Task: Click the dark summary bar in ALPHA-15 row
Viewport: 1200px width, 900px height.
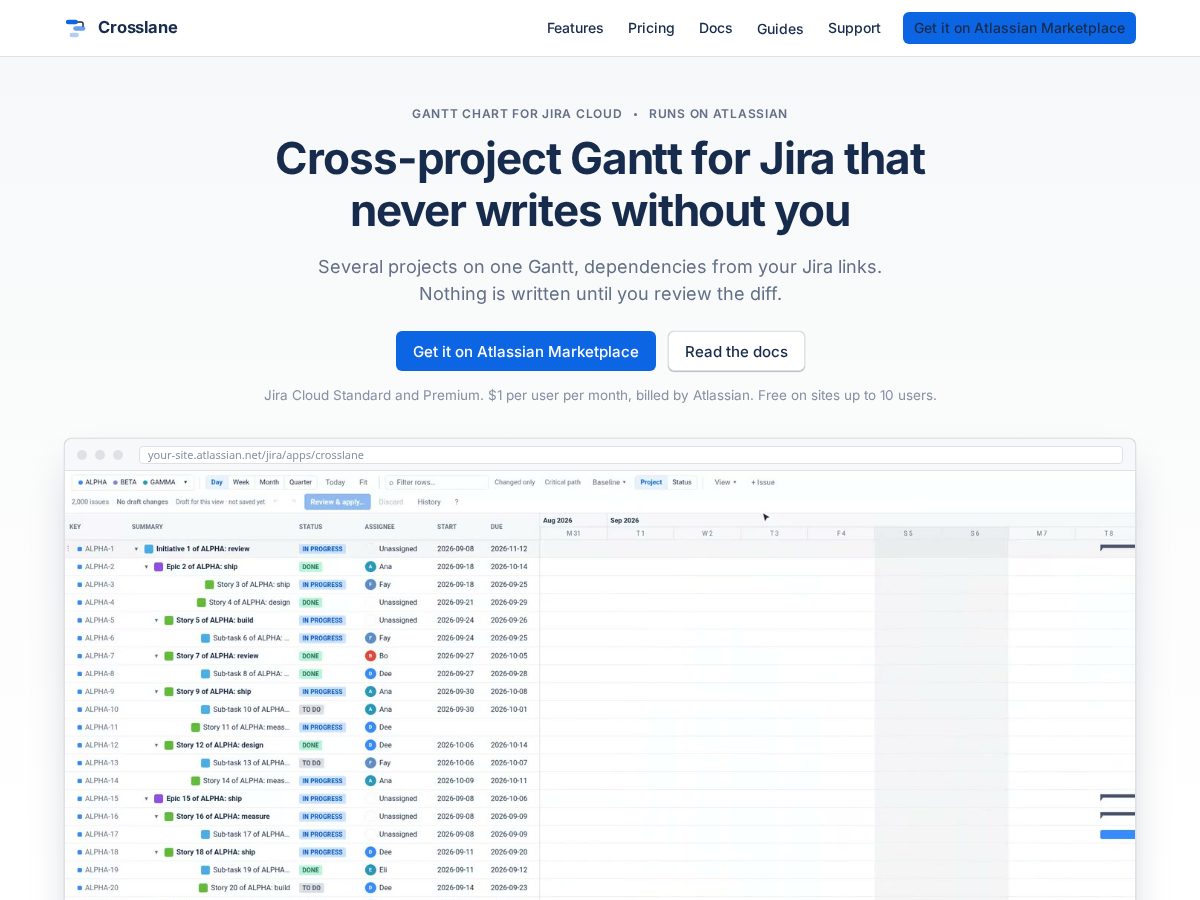Action: click(x=1118, y=797)
